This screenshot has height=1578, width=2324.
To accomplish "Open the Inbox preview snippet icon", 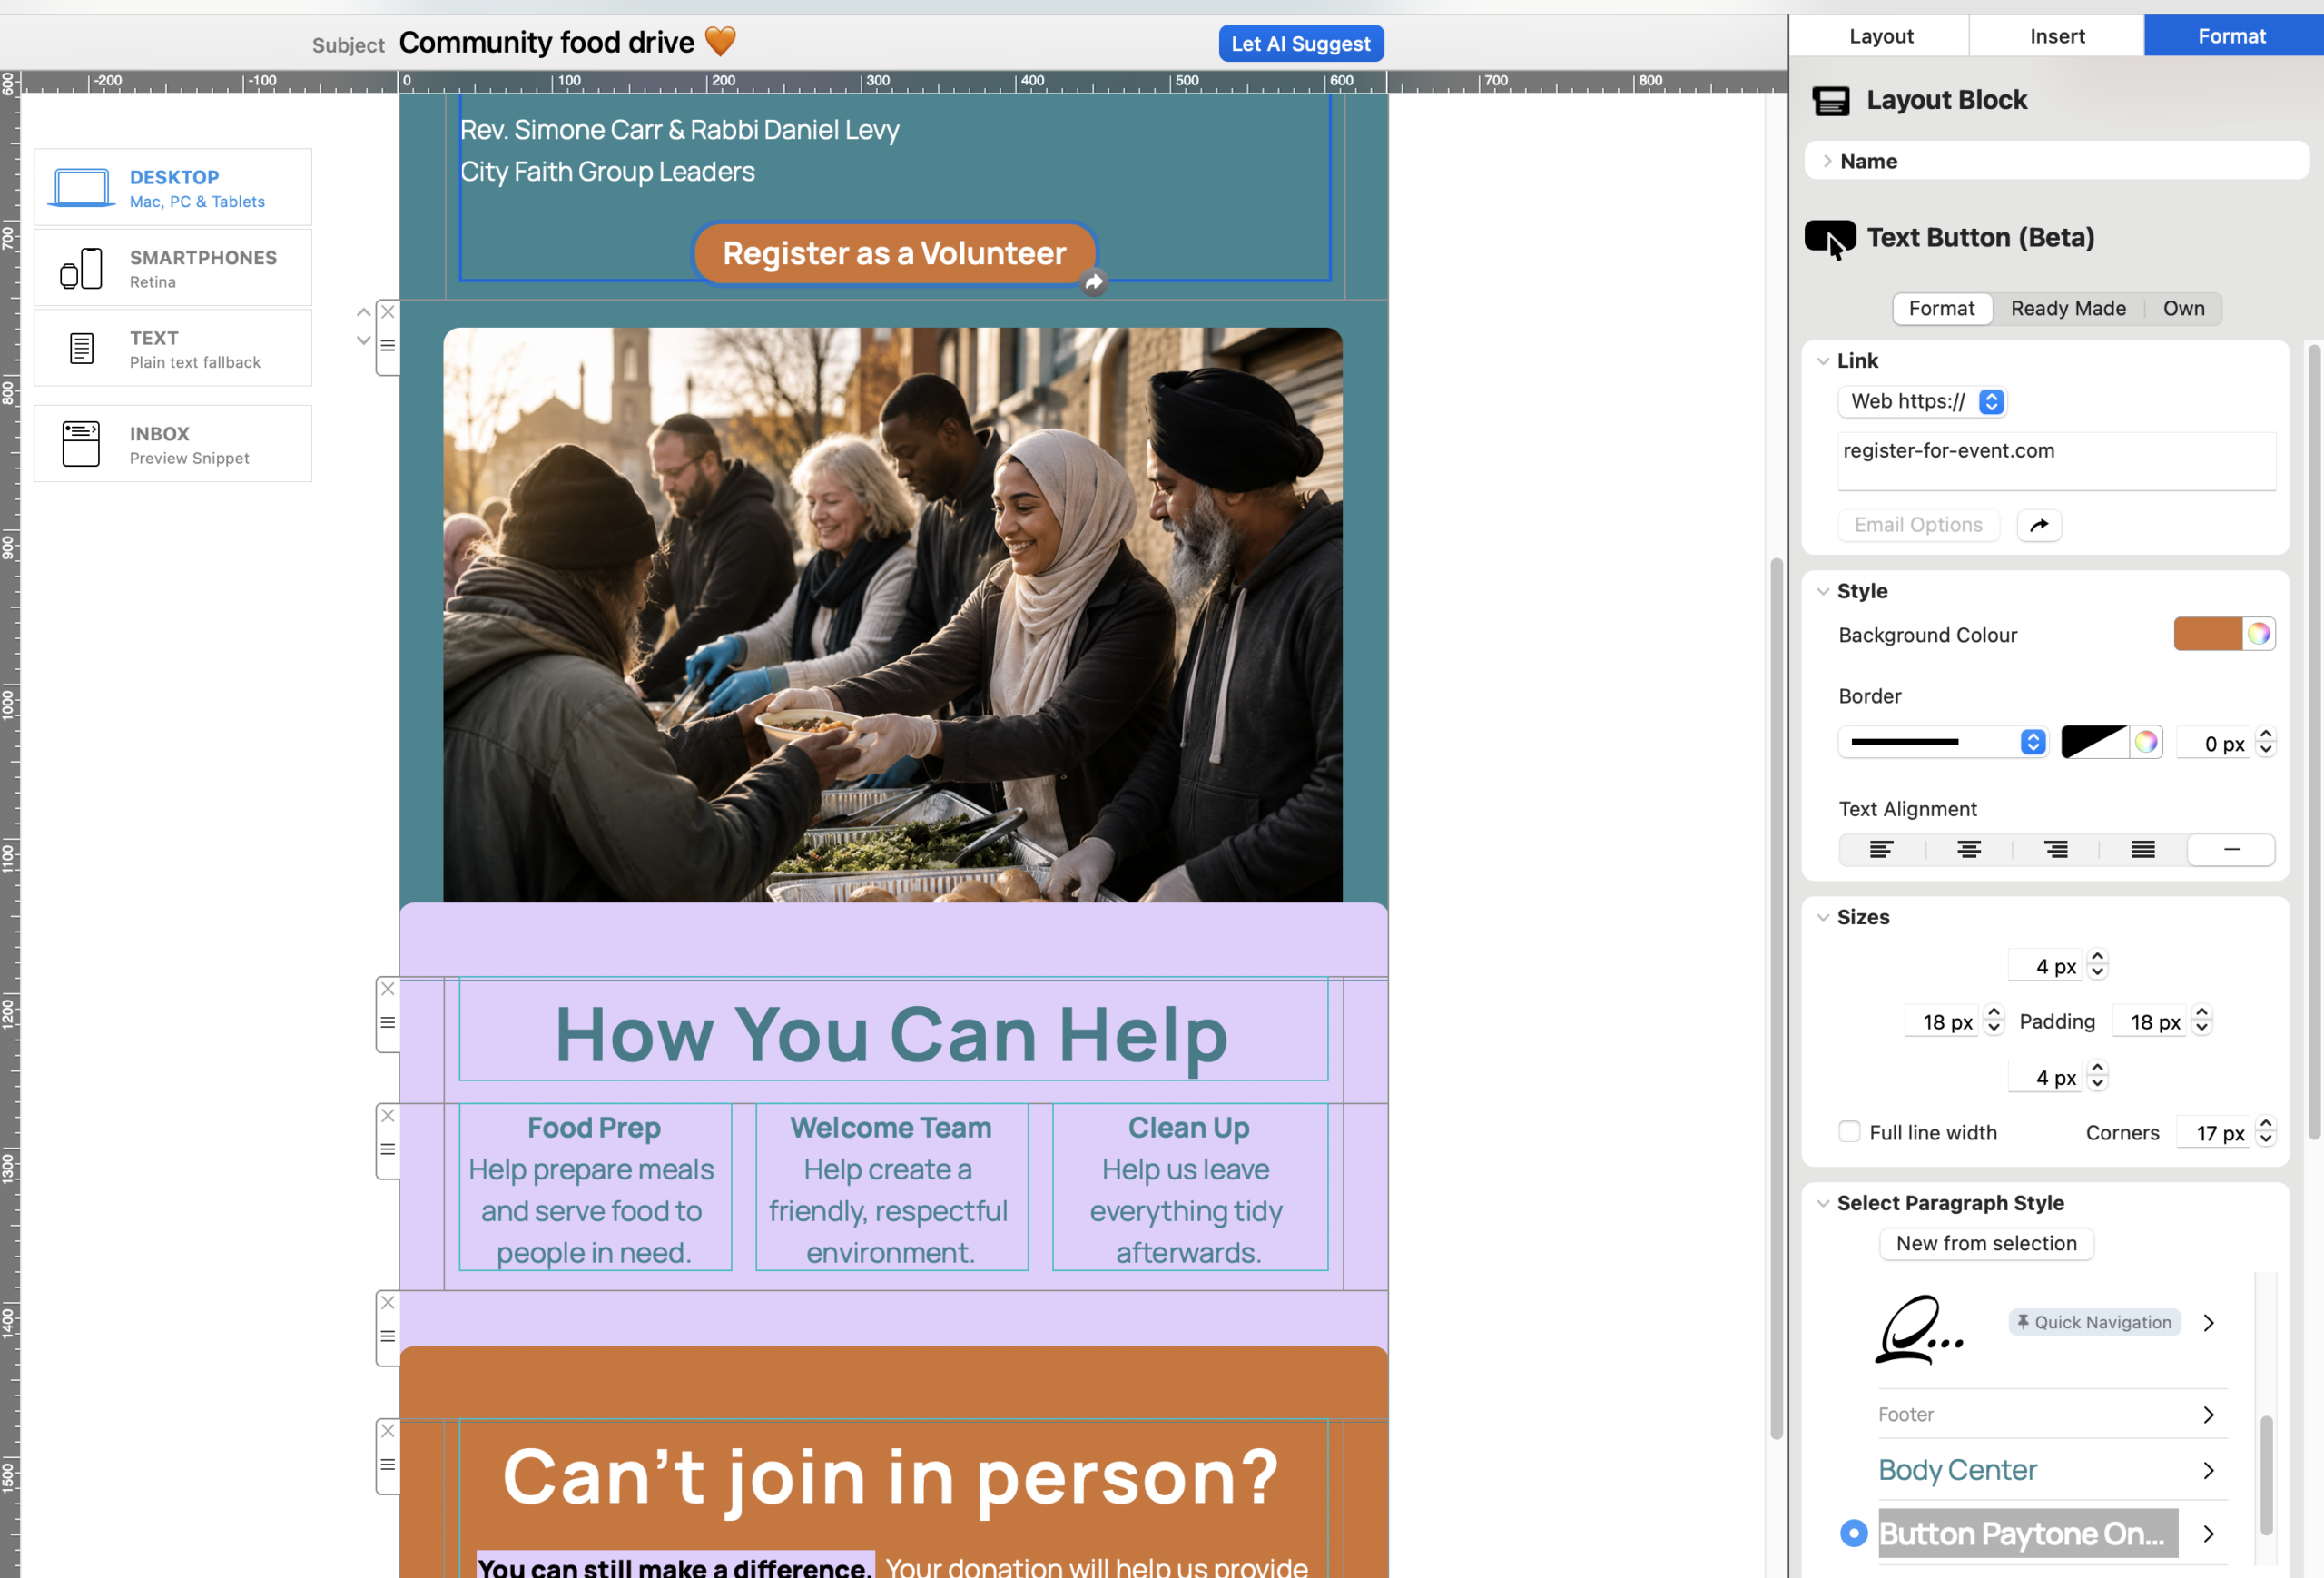I will coord(81,444).
